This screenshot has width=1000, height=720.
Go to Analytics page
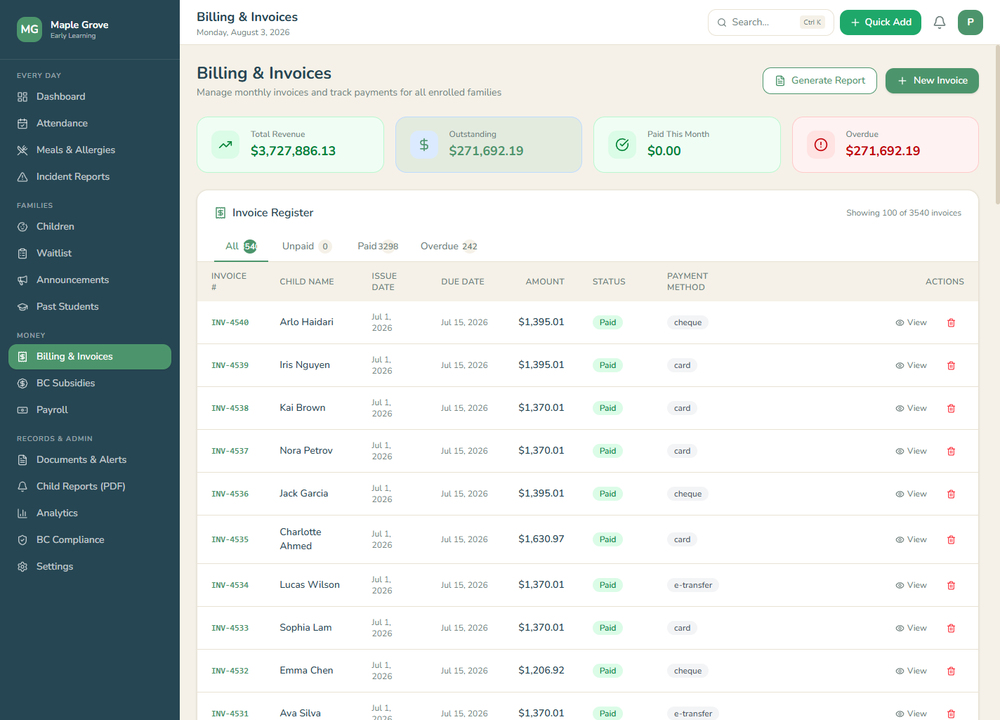click(90, 513)
